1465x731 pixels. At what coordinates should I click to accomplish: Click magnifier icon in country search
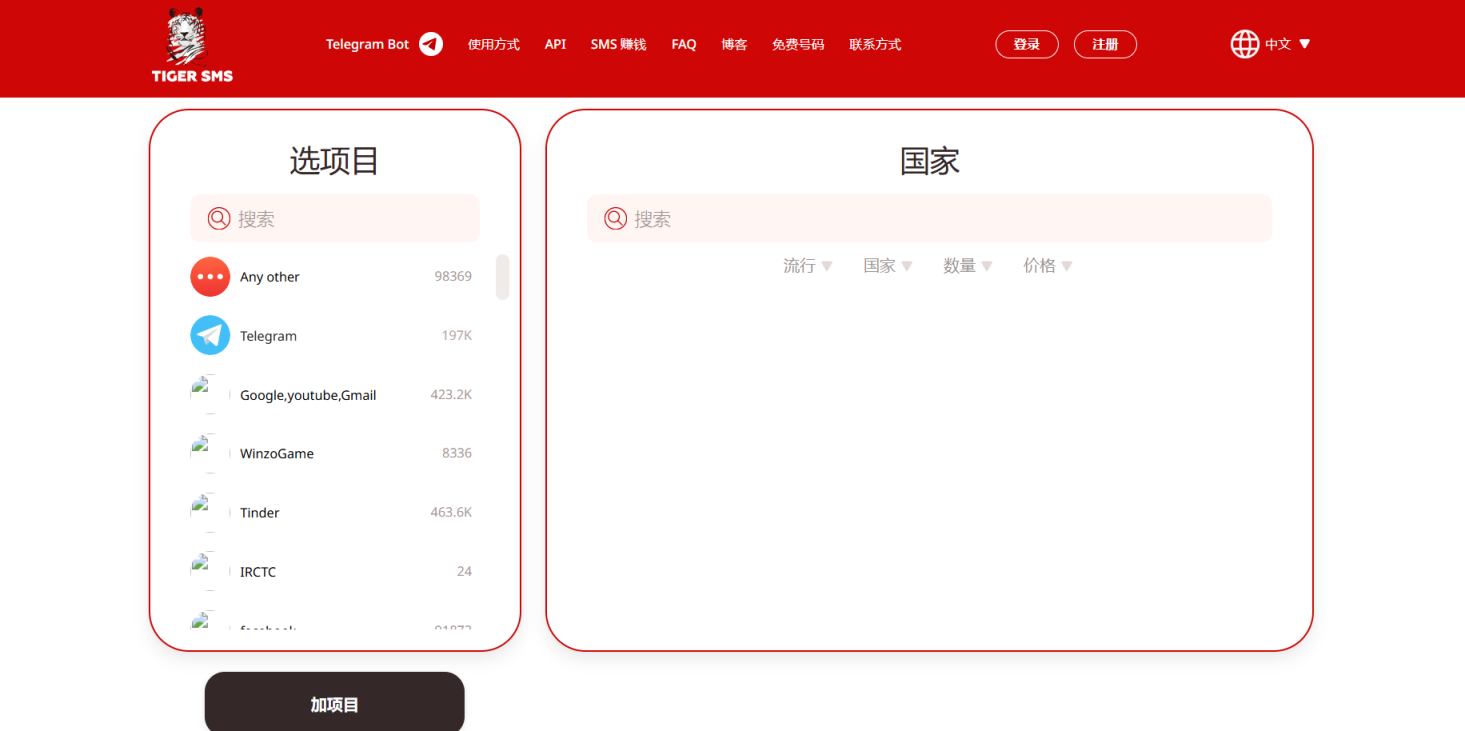[x=616, y=219]
